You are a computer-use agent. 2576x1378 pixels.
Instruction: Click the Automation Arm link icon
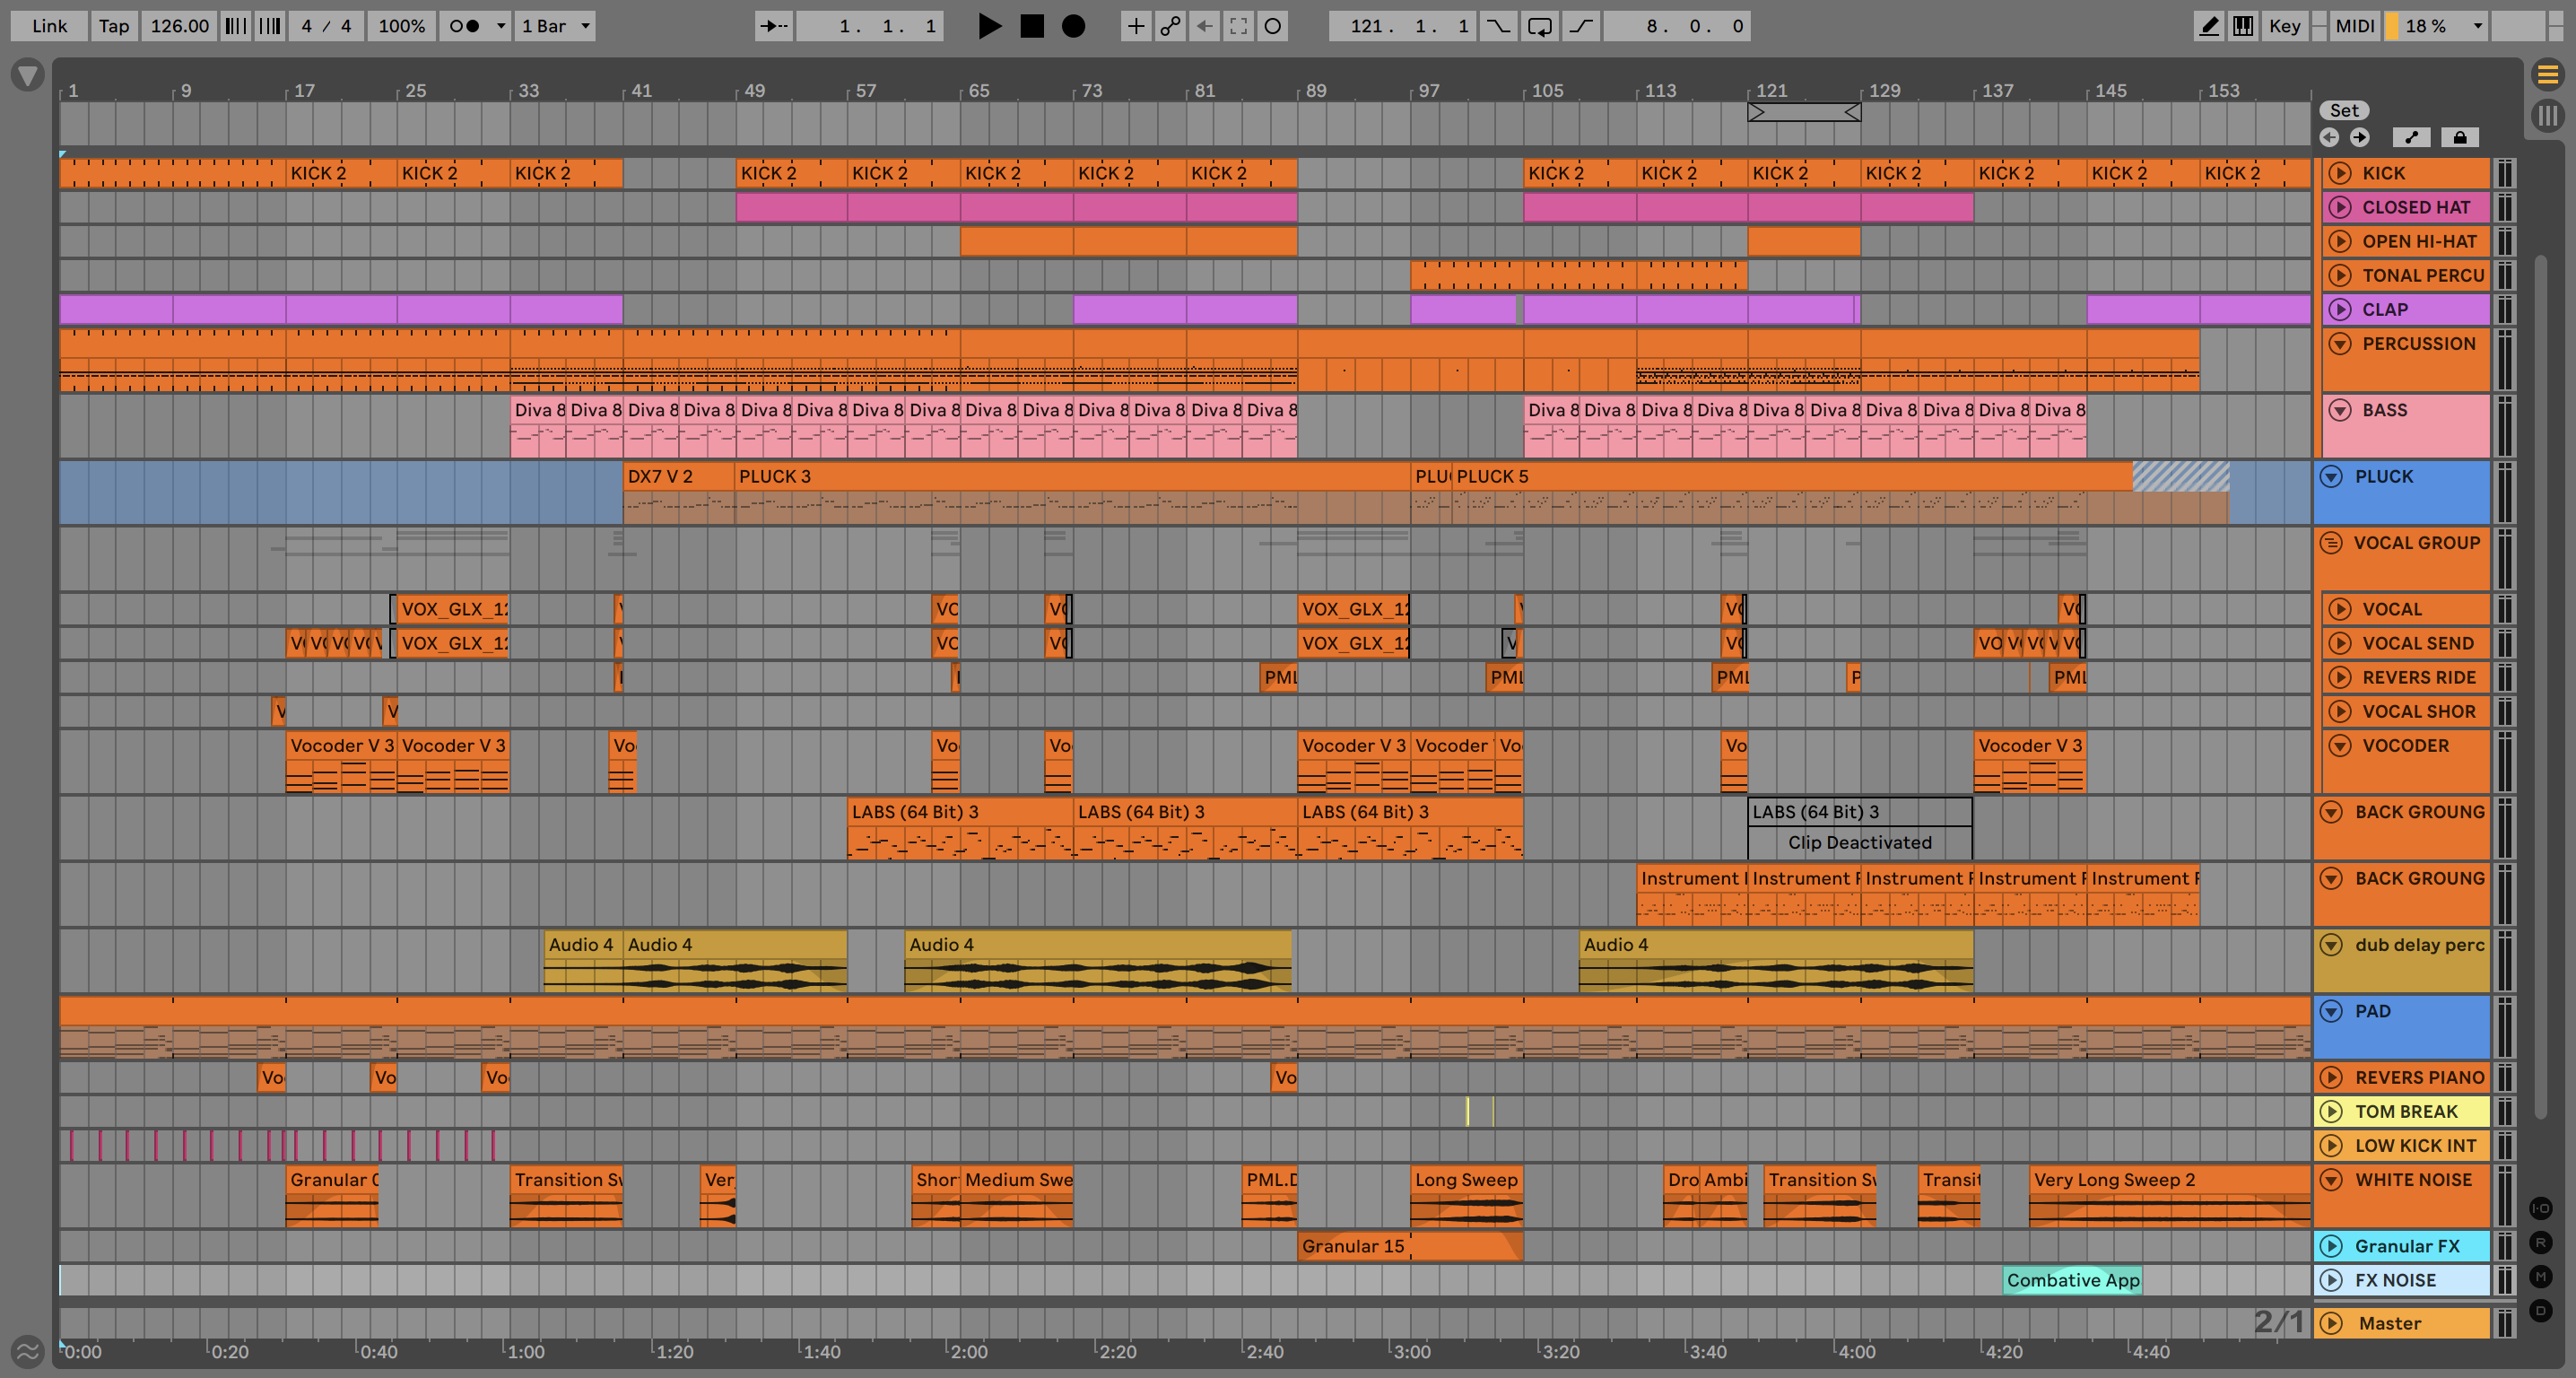(1170, 26)
